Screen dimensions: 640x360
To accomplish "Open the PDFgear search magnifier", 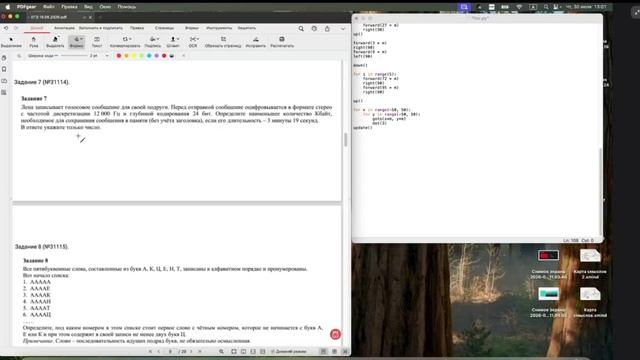I will 301,29.
